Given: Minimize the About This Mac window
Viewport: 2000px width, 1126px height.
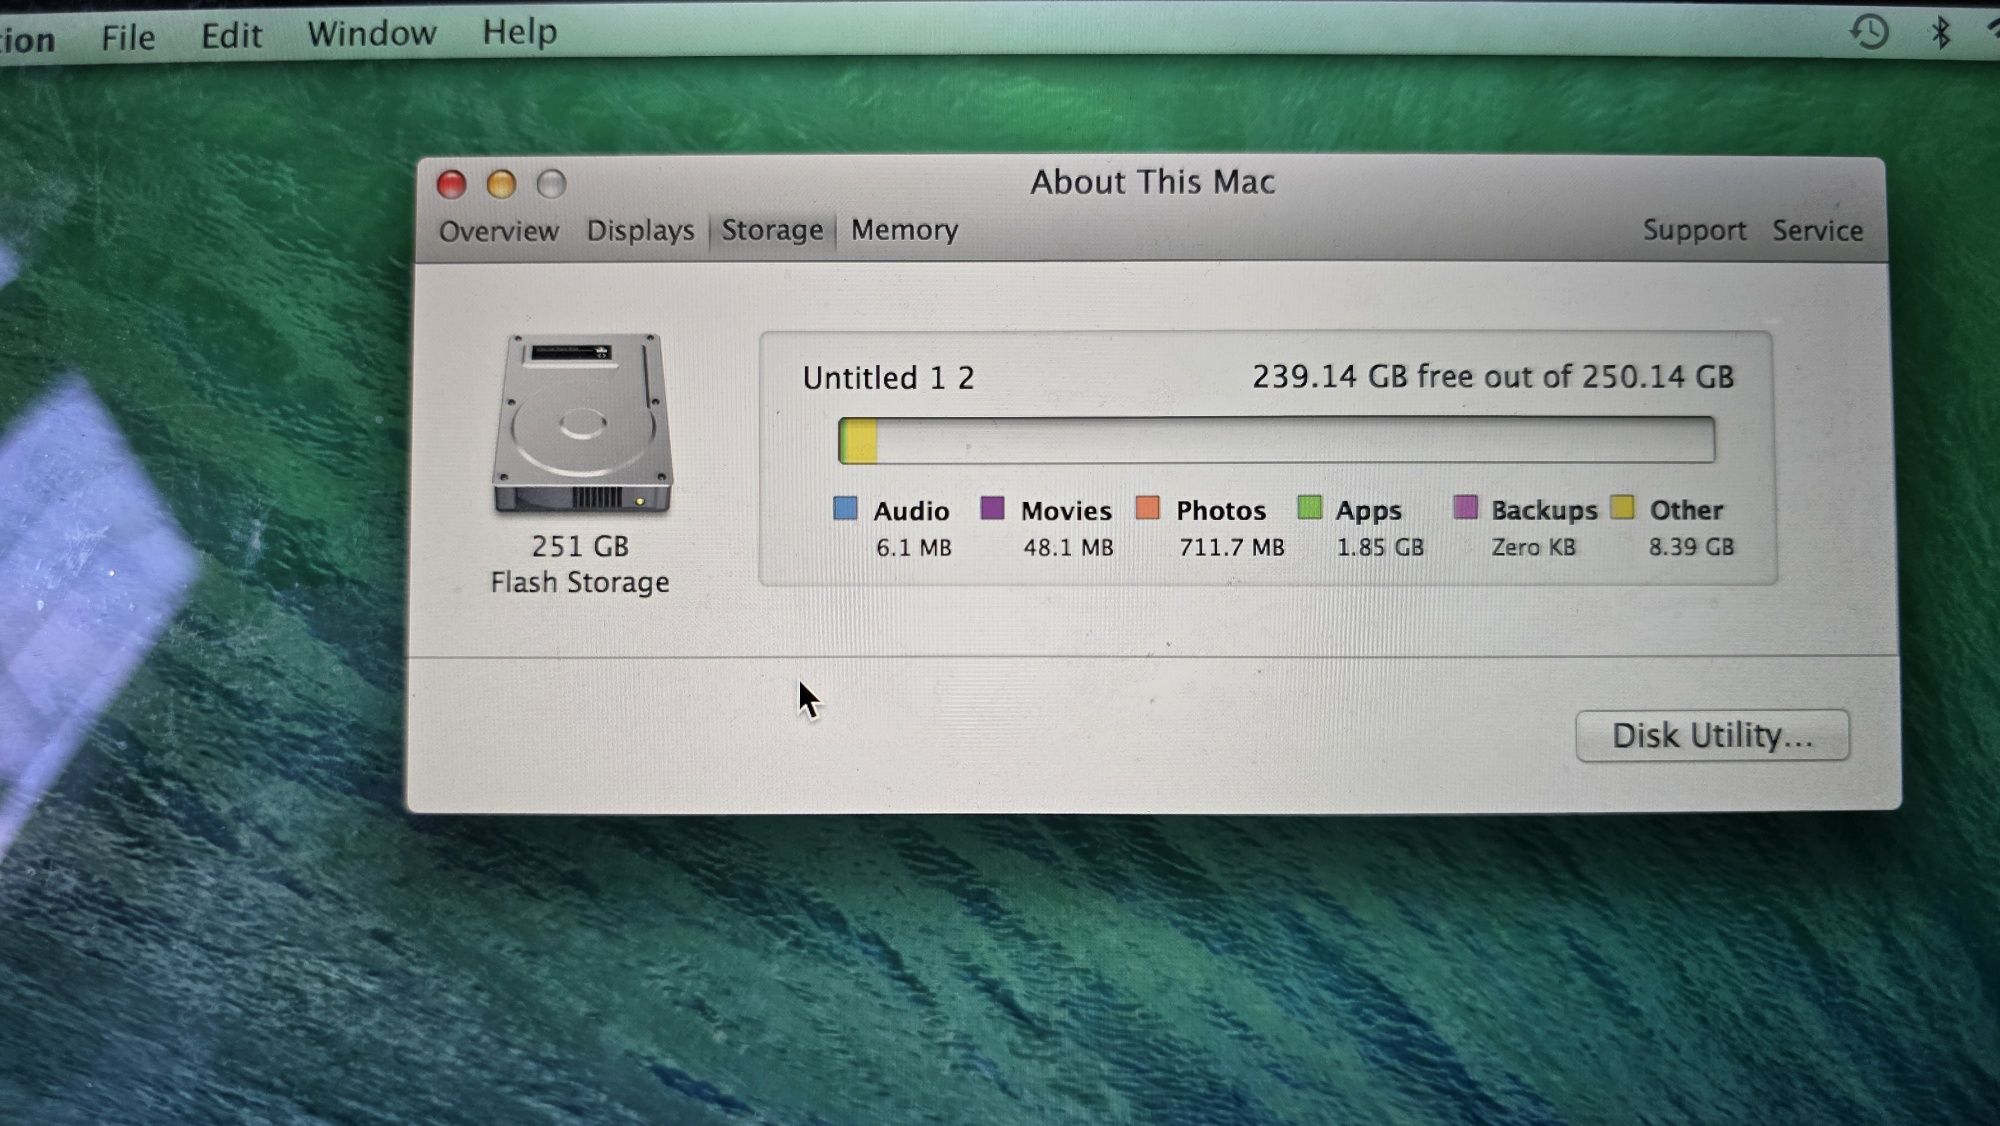Looking at the screenshot, I should pos(501,184).
